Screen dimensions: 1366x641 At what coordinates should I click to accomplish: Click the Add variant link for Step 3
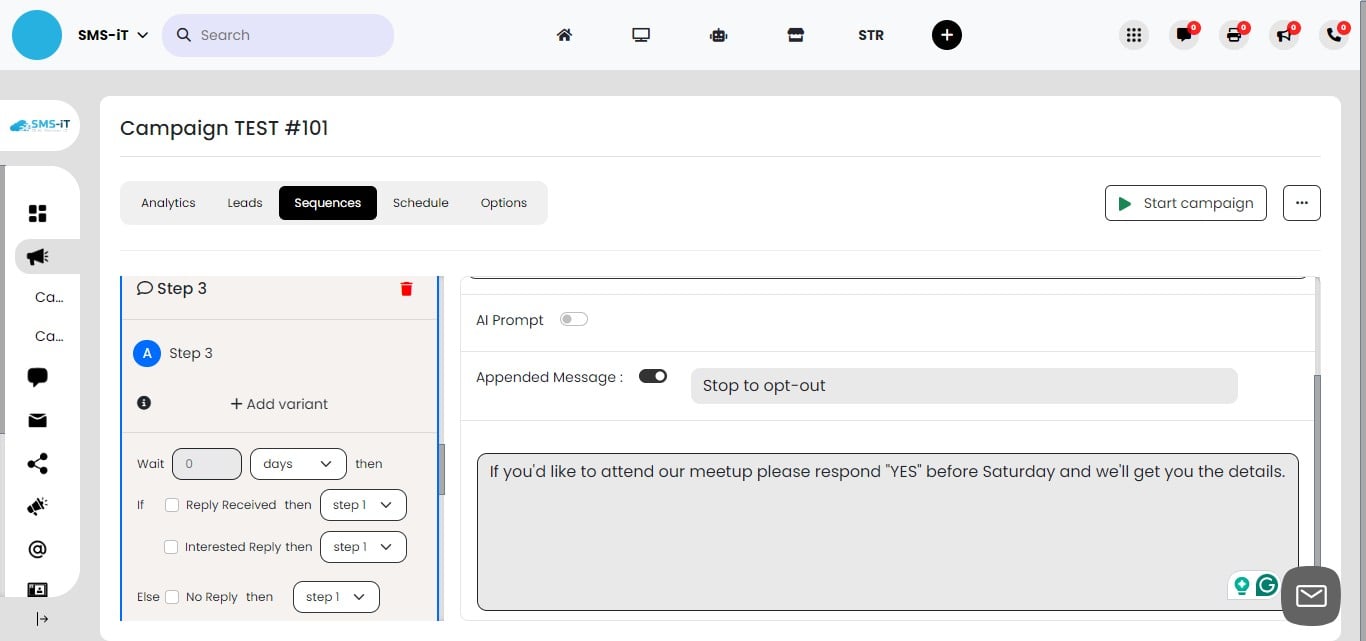[x=278, y=403]
